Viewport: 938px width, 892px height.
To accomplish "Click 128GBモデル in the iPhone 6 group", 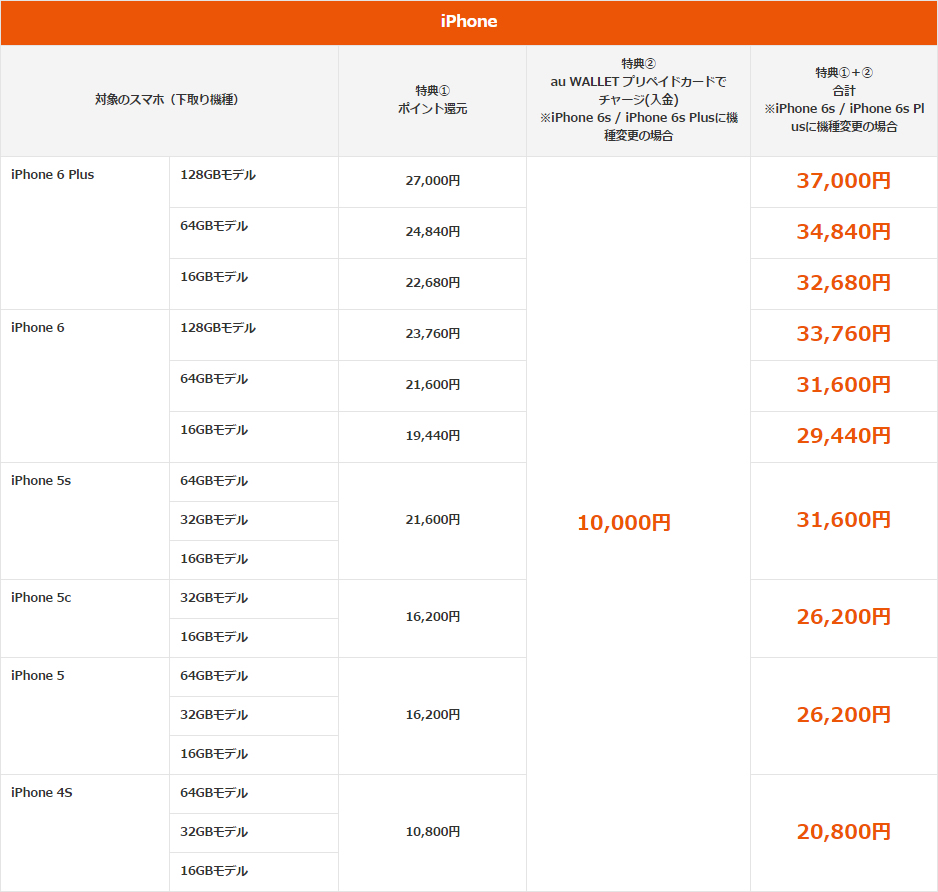I will [218, 328].
